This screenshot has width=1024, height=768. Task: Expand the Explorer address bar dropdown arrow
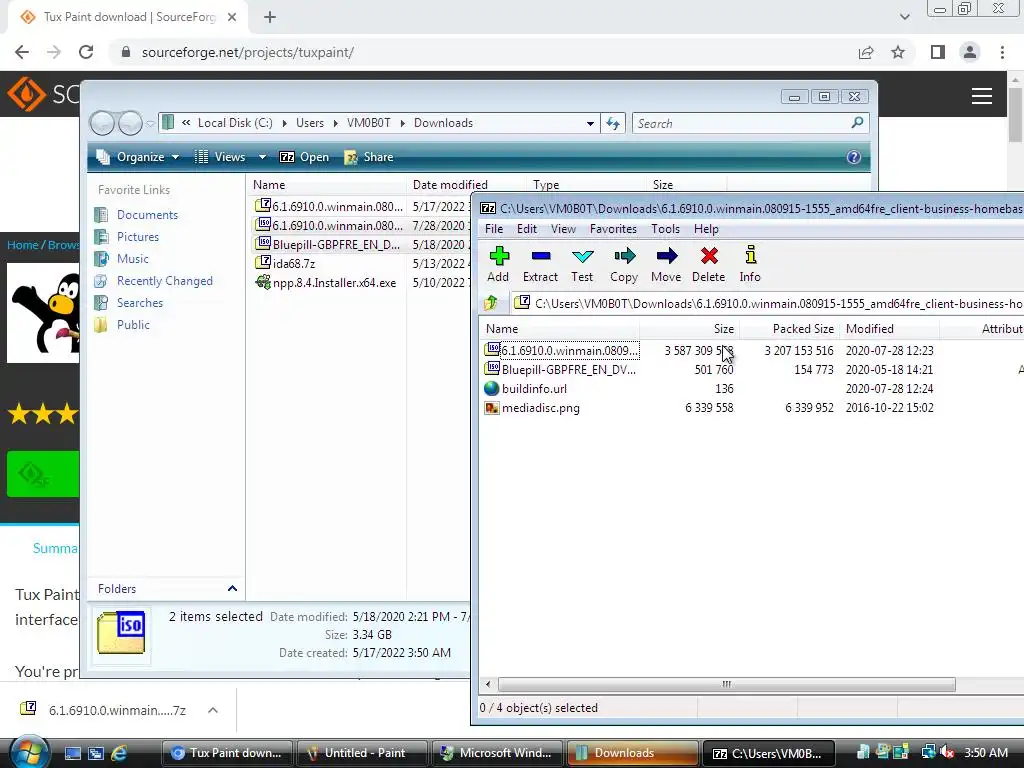(590, 123)
